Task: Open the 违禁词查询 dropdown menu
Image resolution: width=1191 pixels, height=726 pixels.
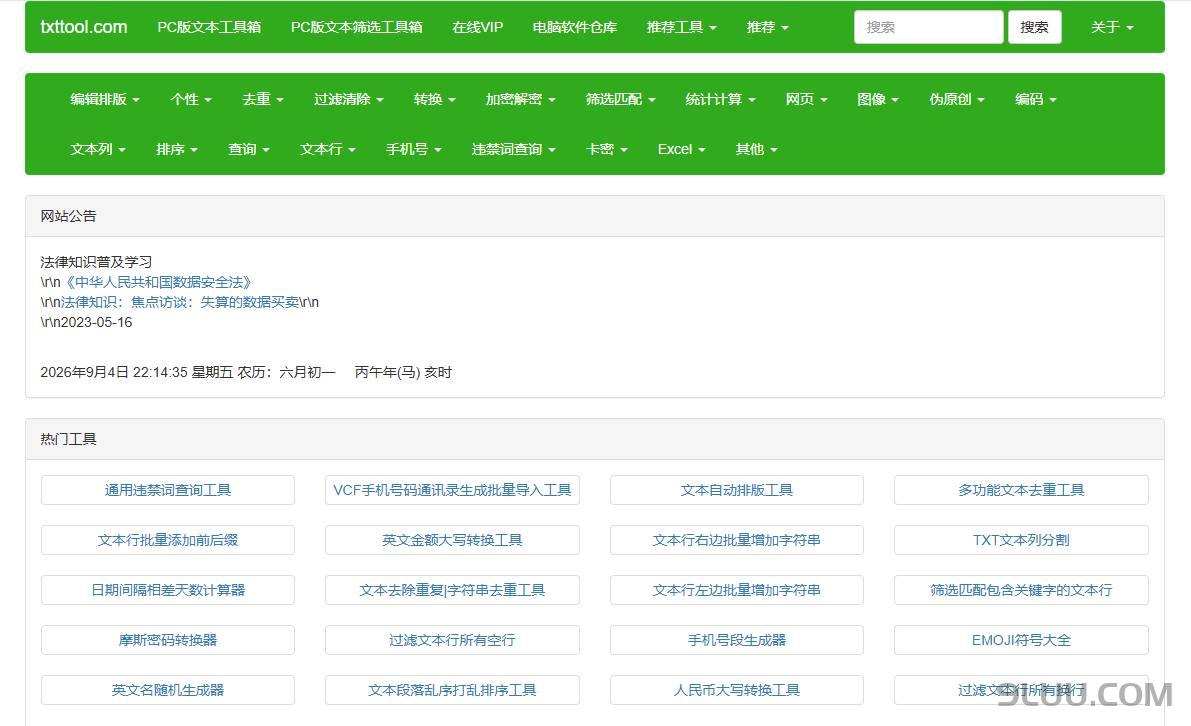Action: [513, 149]
